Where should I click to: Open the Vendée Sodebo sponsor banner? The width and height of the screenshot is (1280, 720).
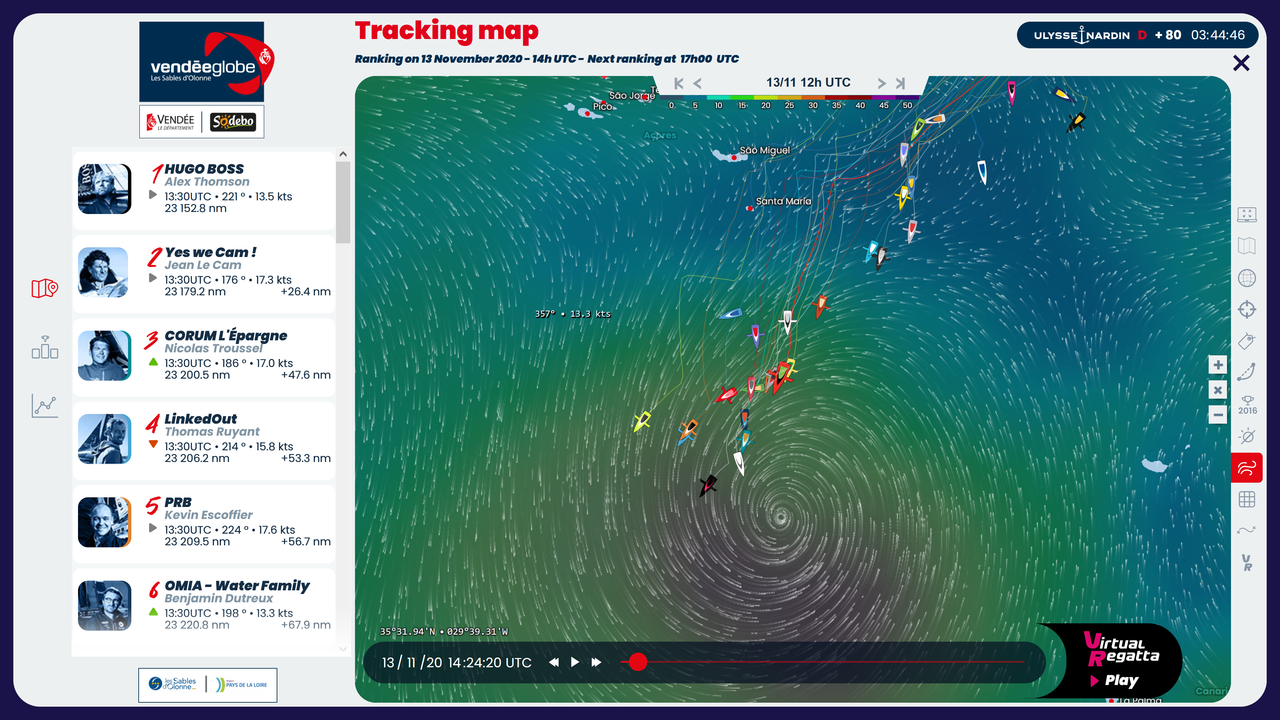(x=202, y=122)
